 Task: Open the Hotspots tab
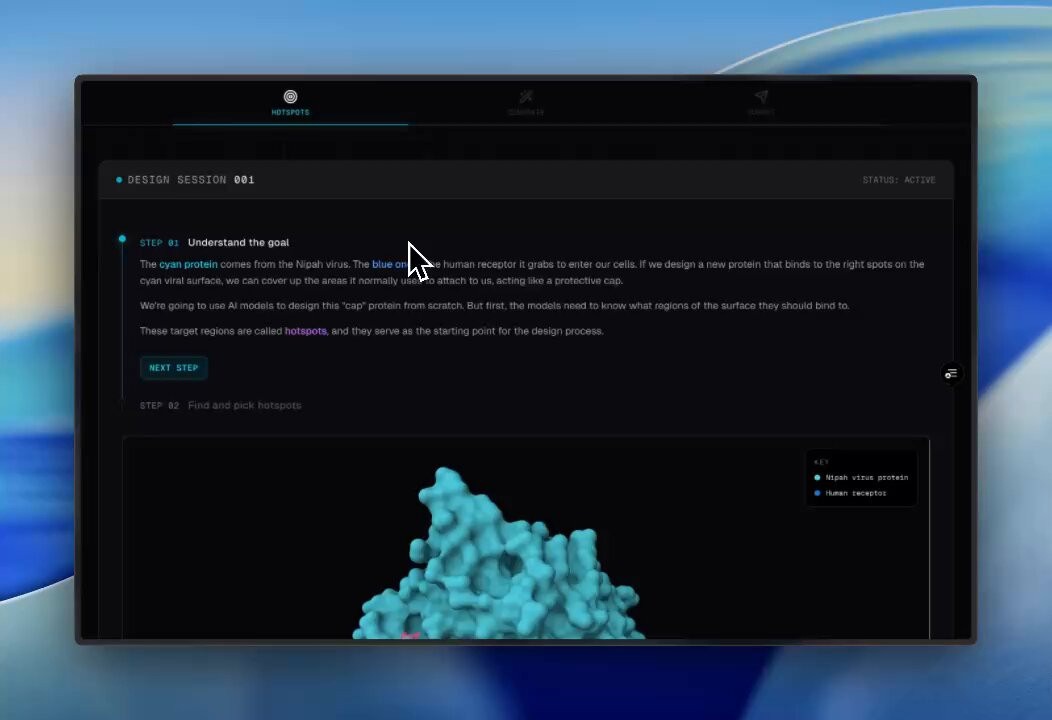[291, 103]
